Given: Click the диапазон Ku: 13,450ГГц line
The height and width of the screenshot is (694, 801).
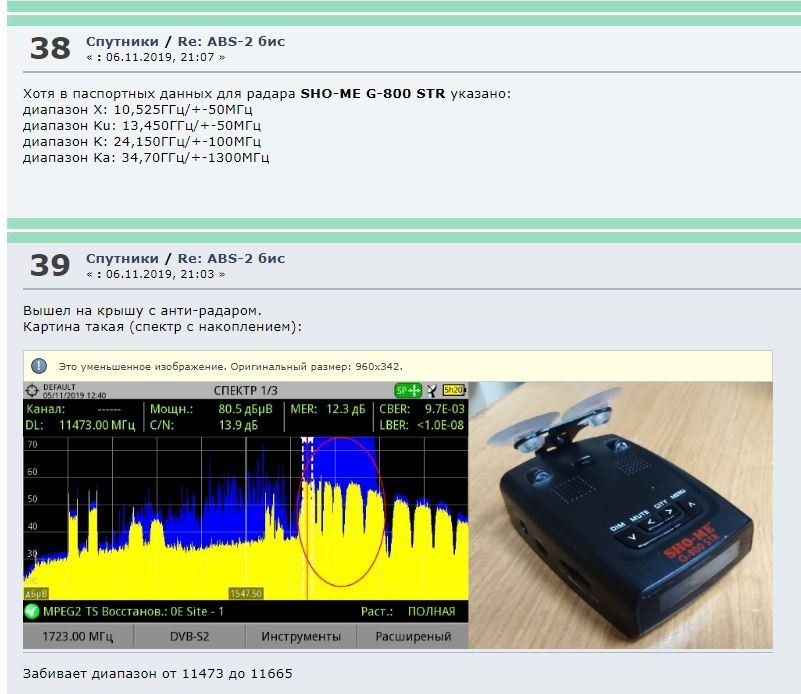Looking at the screenshot, I should (142, 126).
